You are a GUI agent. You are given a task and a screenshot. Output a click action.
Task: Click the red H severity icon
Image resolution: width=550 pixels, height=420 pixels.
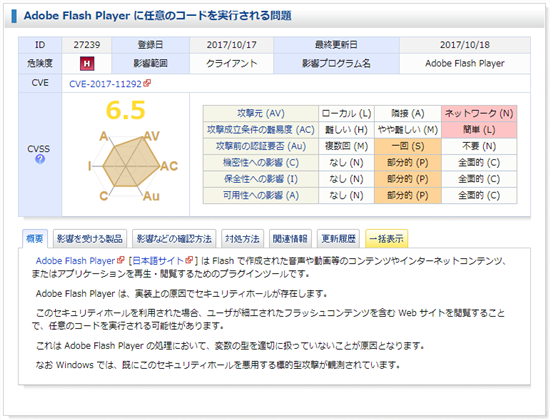tap(87, 64)
